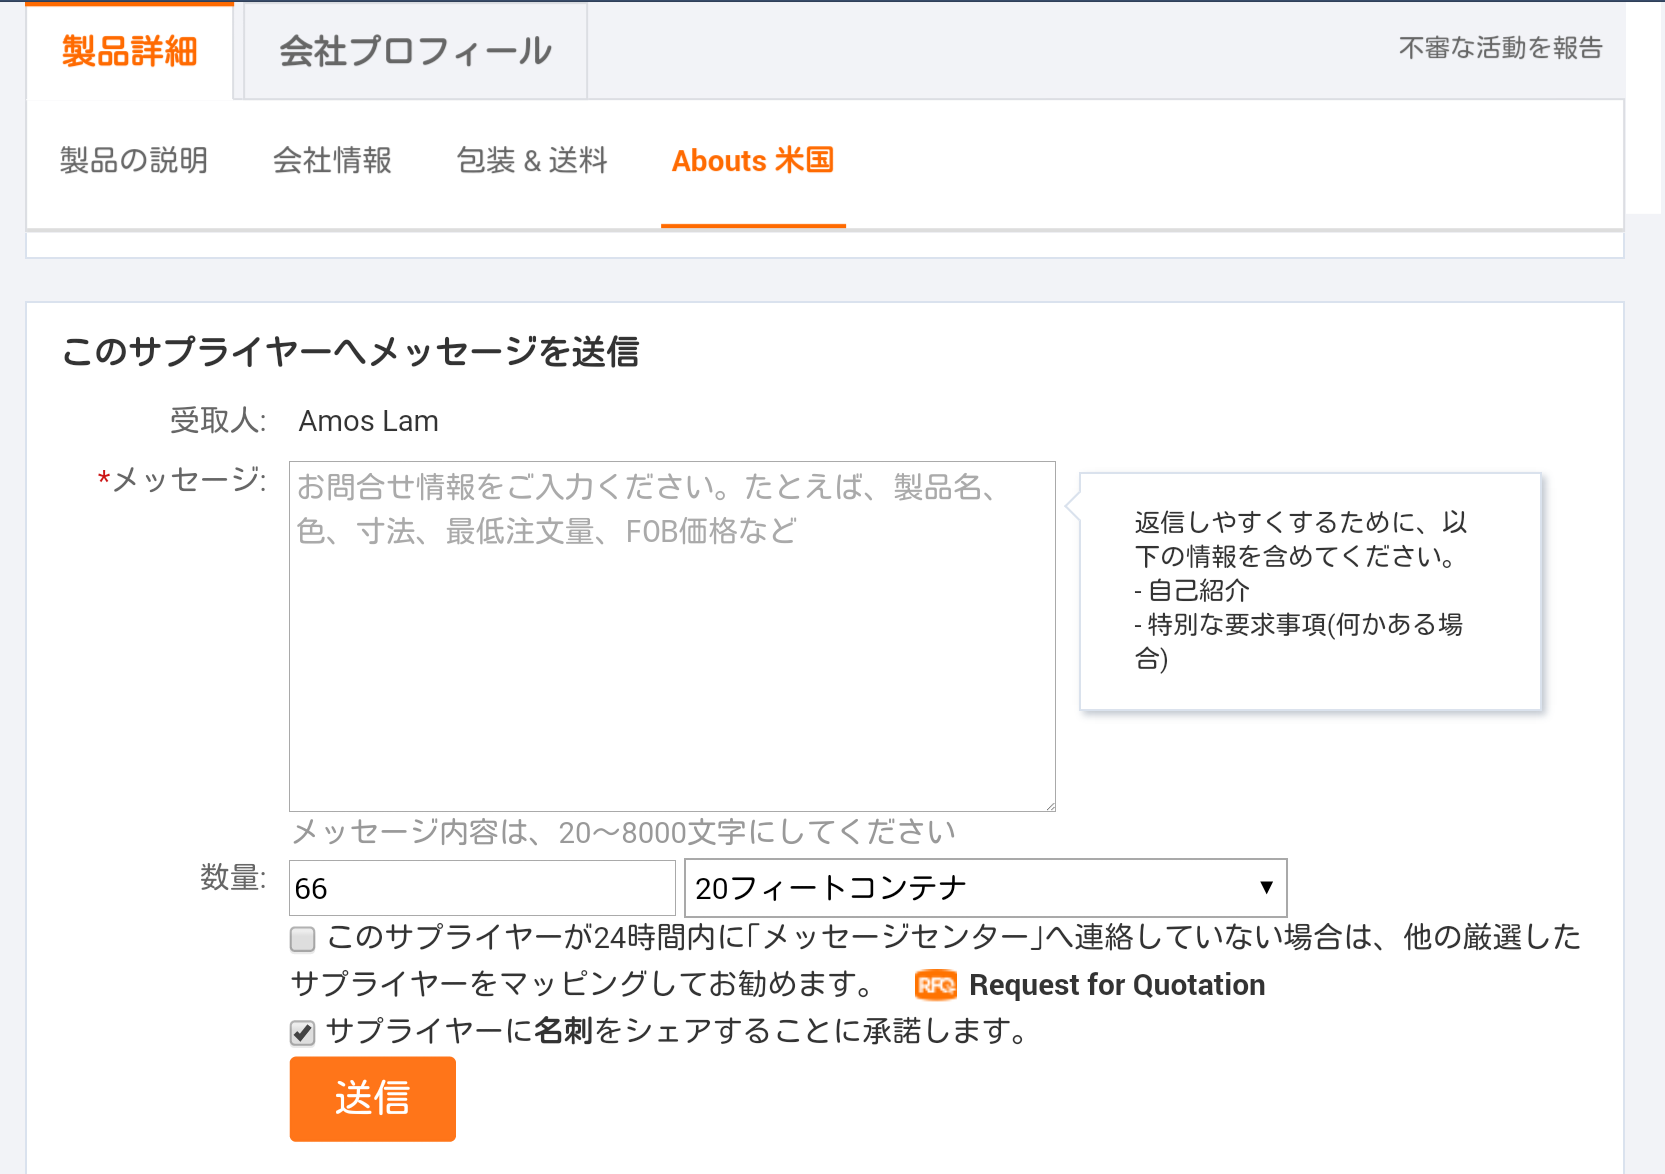This screenshot has width=1665, height=1174.
Task: Switch to the 製品詳細 tab
Action: pos(129,51)
